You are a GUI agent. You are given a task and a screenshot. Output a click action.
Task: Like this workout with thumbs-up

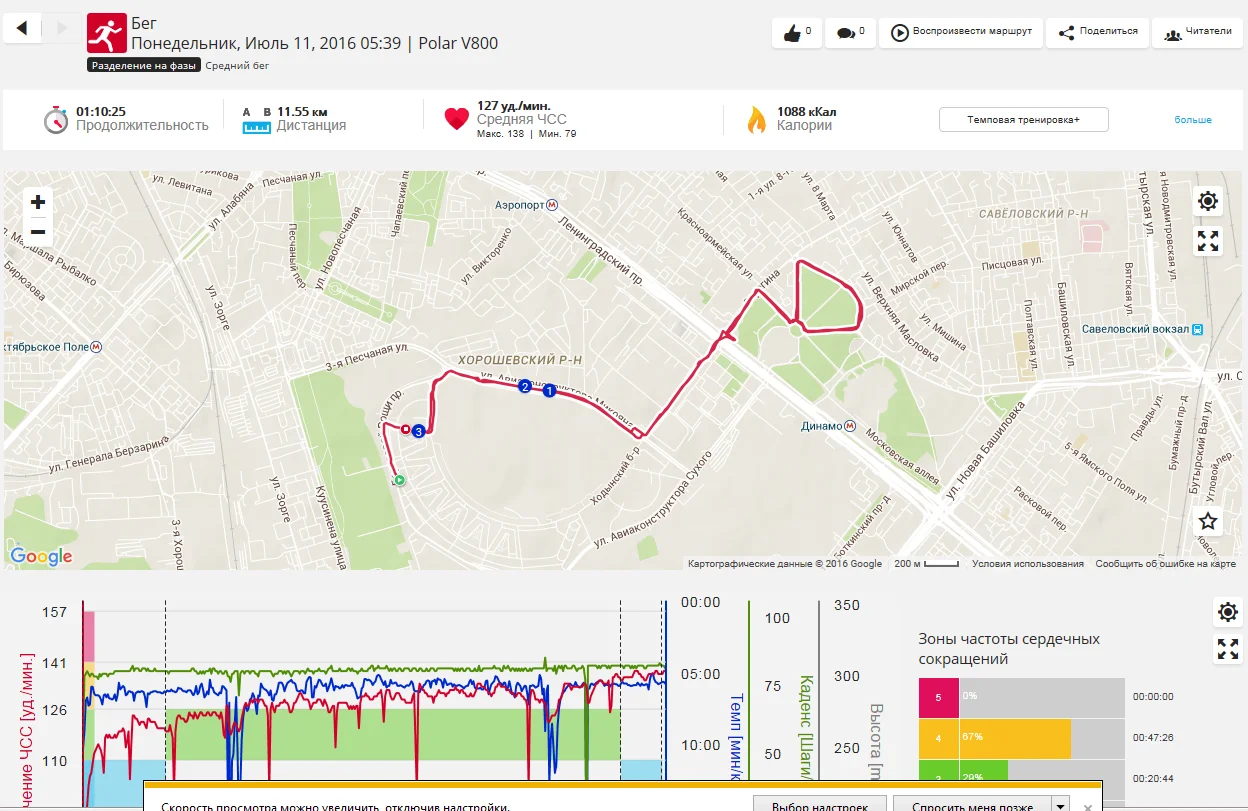pyautogui.click(x=796, y=33)
